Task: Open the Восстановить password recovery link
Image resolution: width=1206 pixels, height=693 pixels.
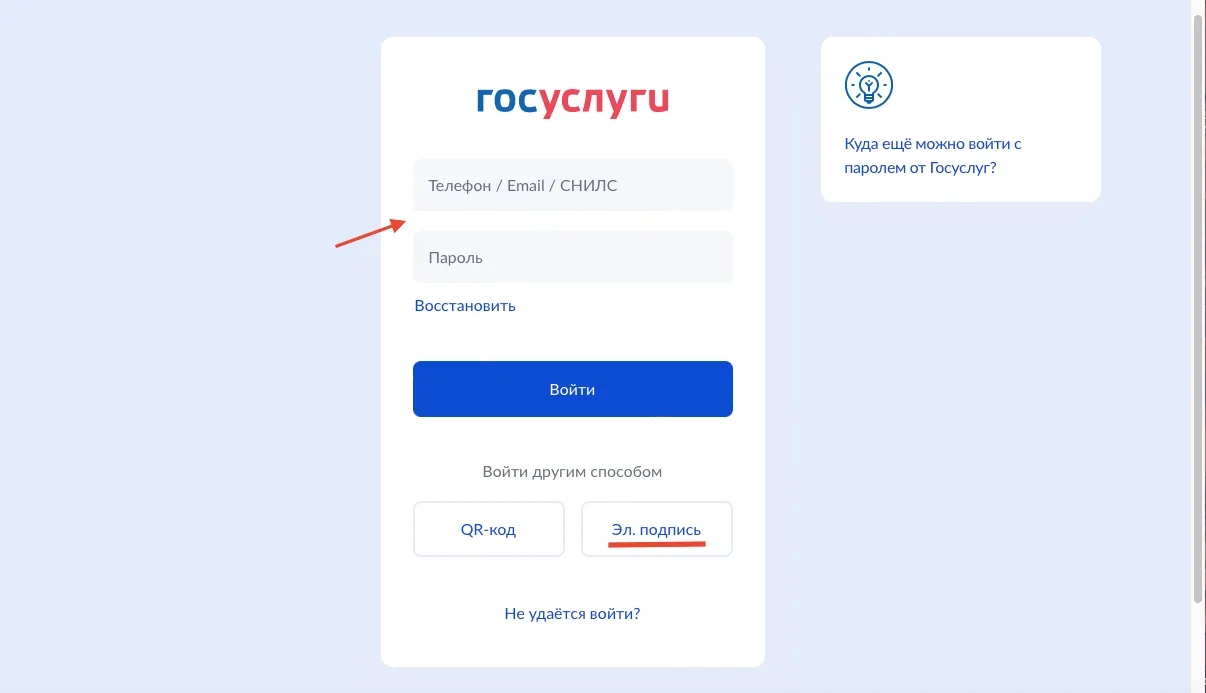Action: [465, 306]
